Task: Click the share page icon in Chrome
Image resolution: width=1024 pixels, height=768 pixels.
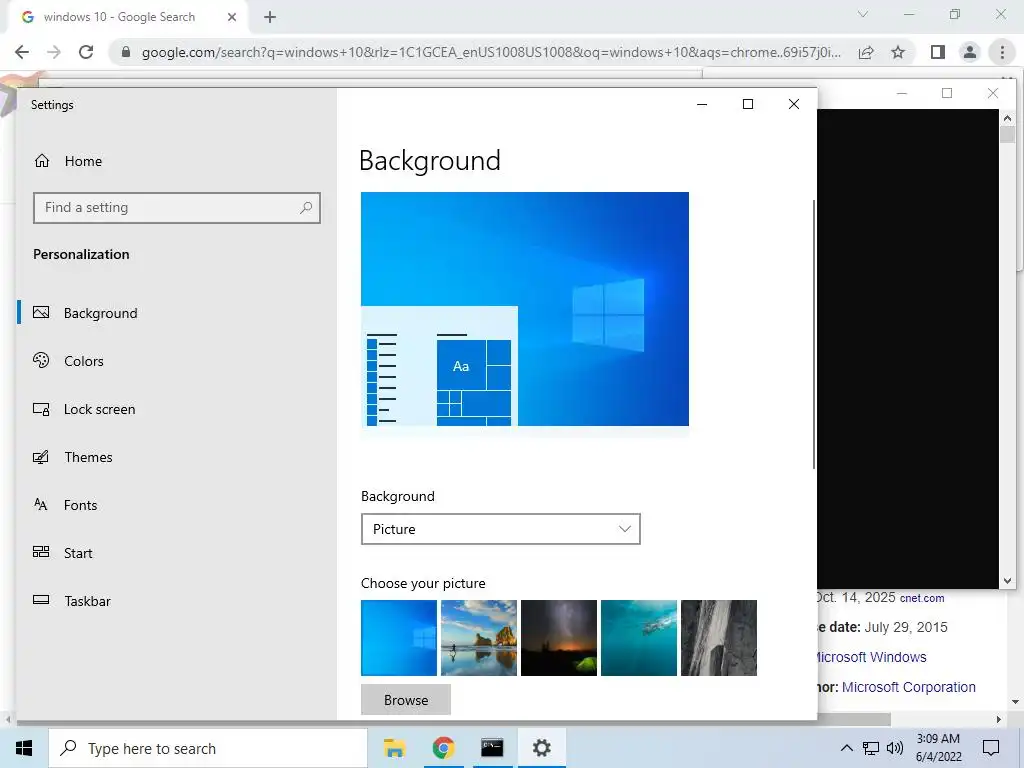Action: (866, 52)
